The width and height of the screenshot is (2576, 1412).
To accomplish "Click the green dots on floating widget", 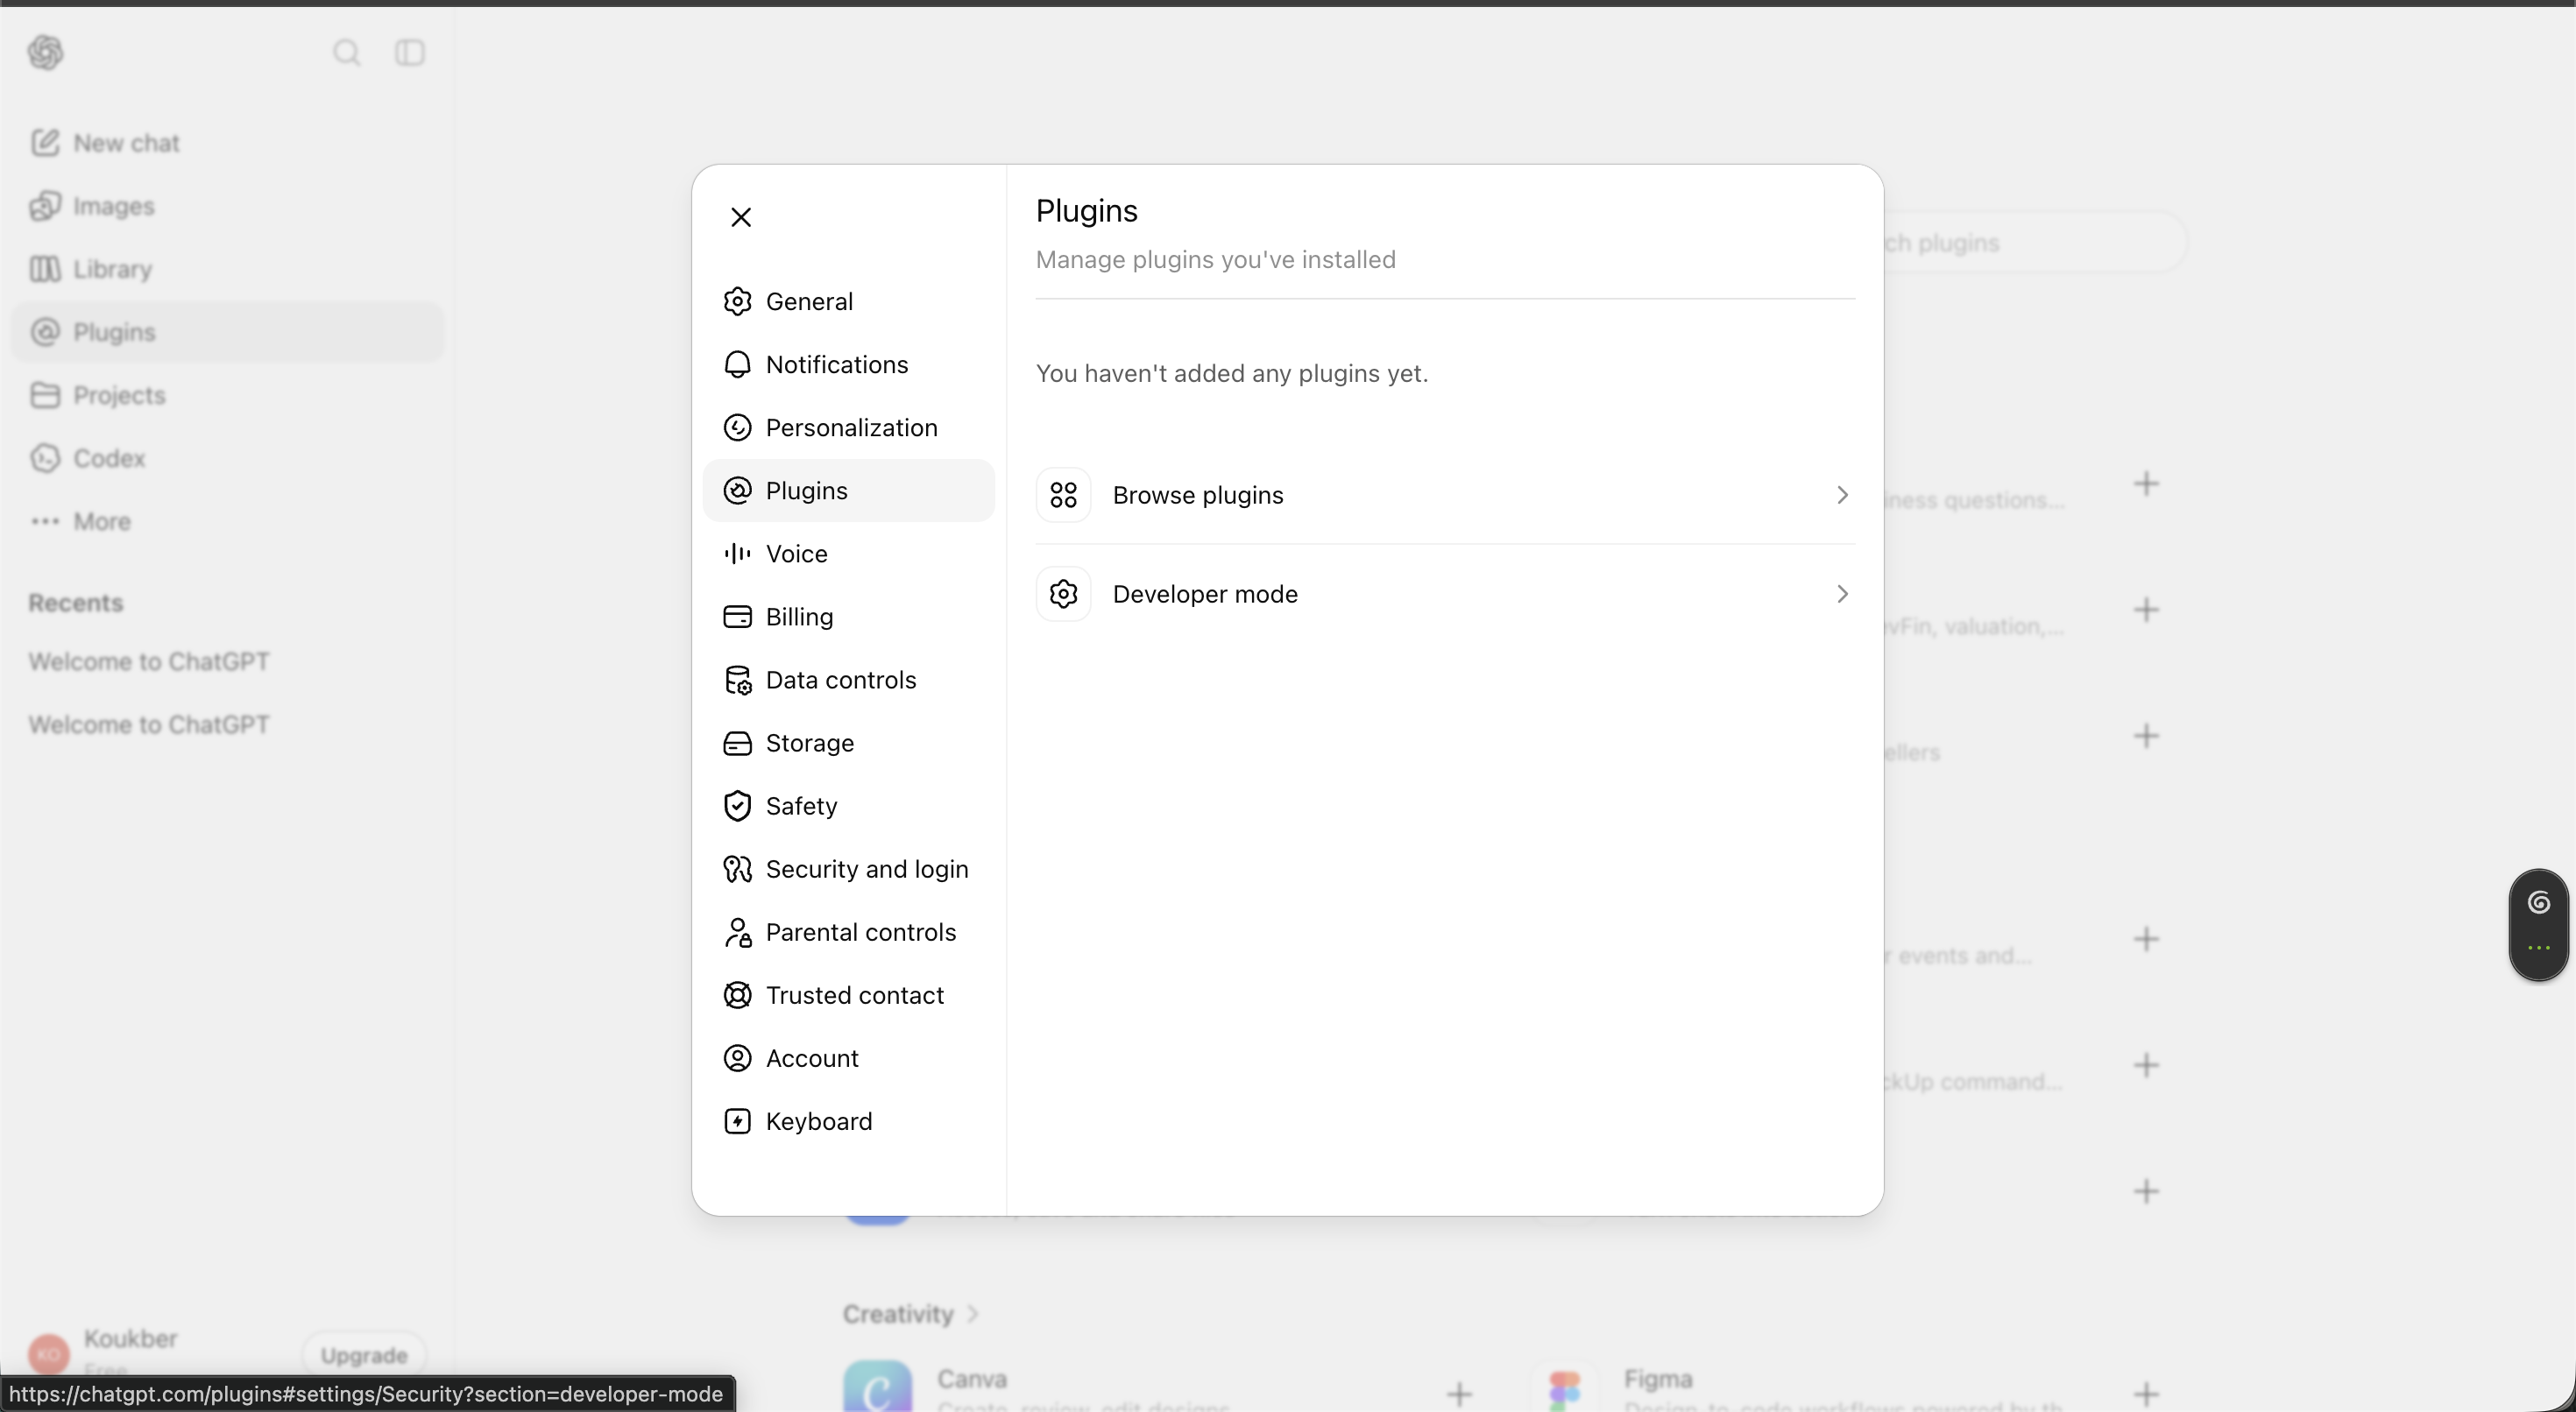I will click(2538, 947).
